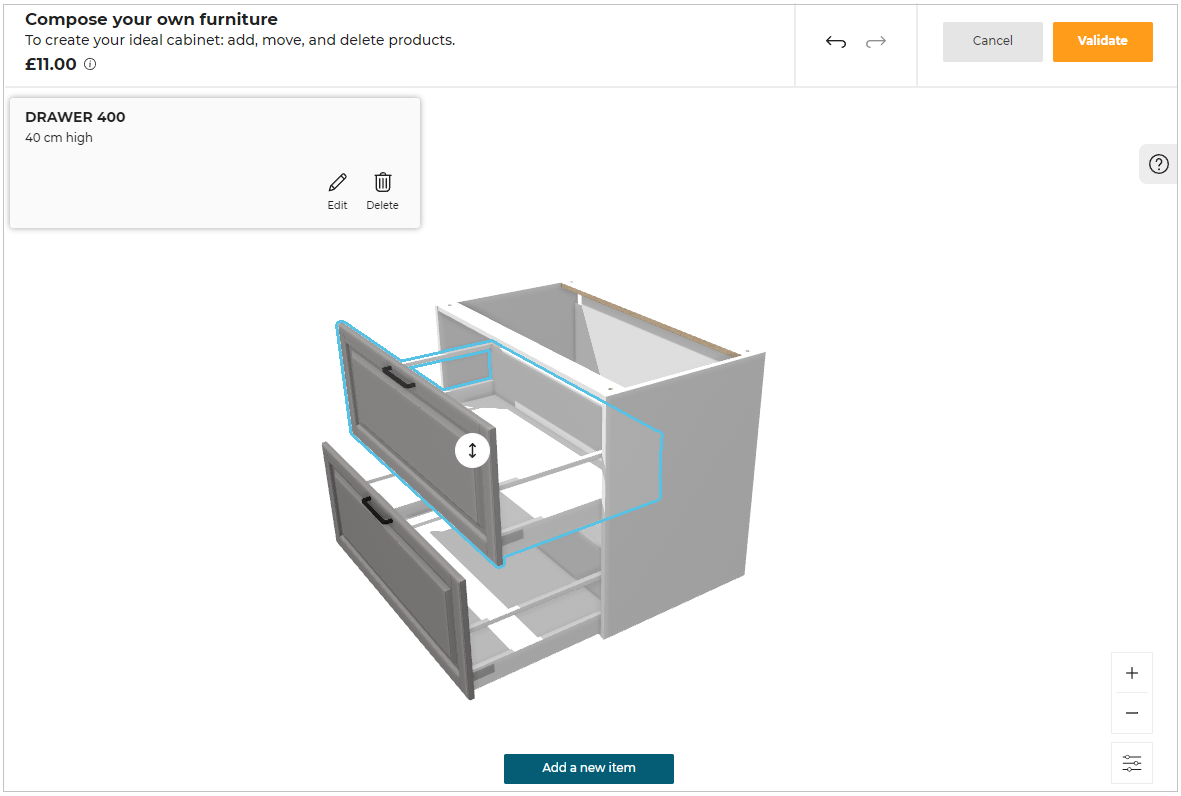Validate the furniture composition
The image size is (1181, 796).
[1102, 42]
